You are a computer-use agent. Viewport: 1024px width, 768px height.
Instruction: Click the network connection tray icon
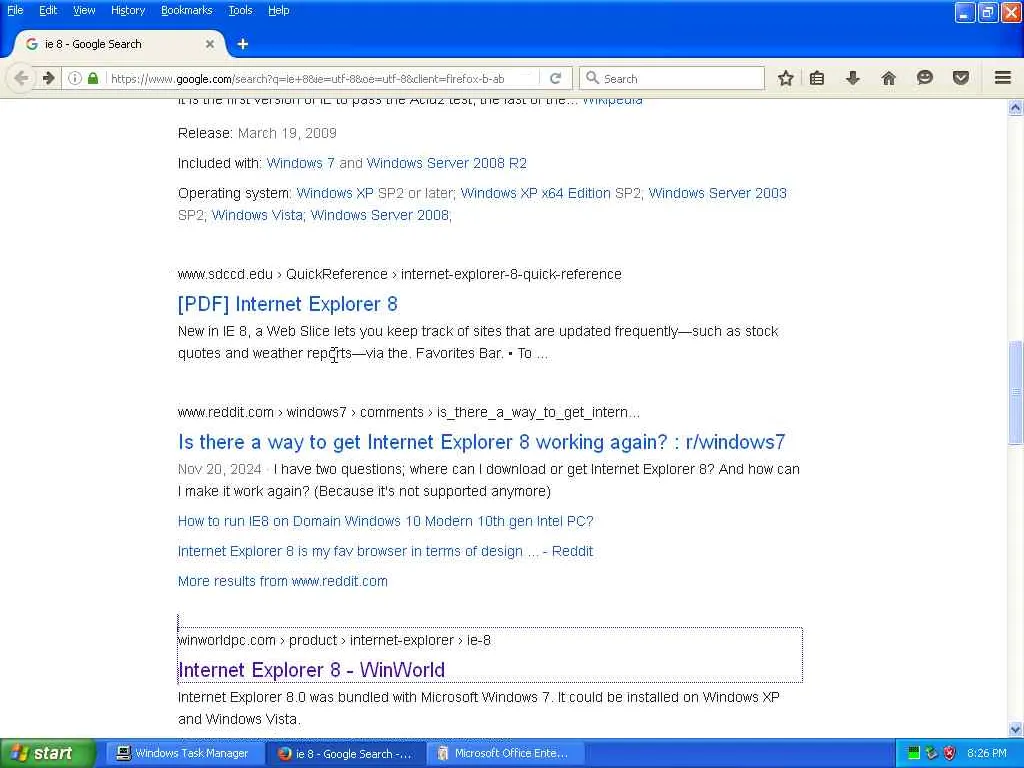click(x=931, y=753)
